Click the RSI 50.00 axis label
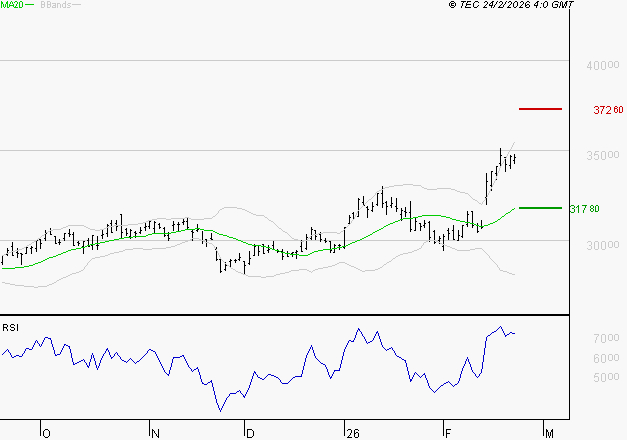Screen dimensions: 627x440 [x=606, y=377]
